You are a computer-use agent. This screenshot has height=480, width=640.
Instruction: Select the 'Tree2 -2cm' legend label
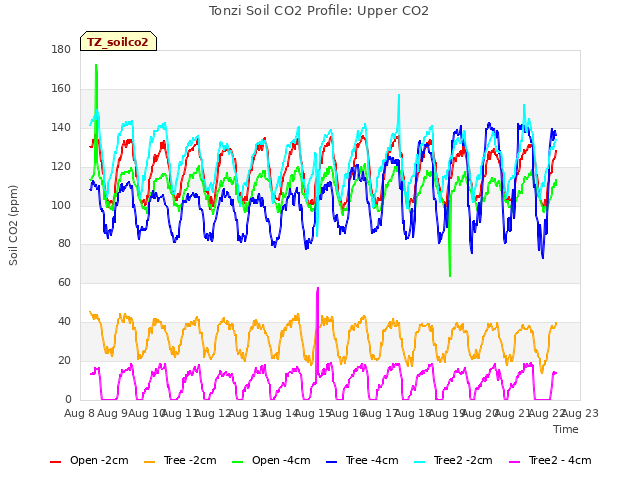click(463, 460)
